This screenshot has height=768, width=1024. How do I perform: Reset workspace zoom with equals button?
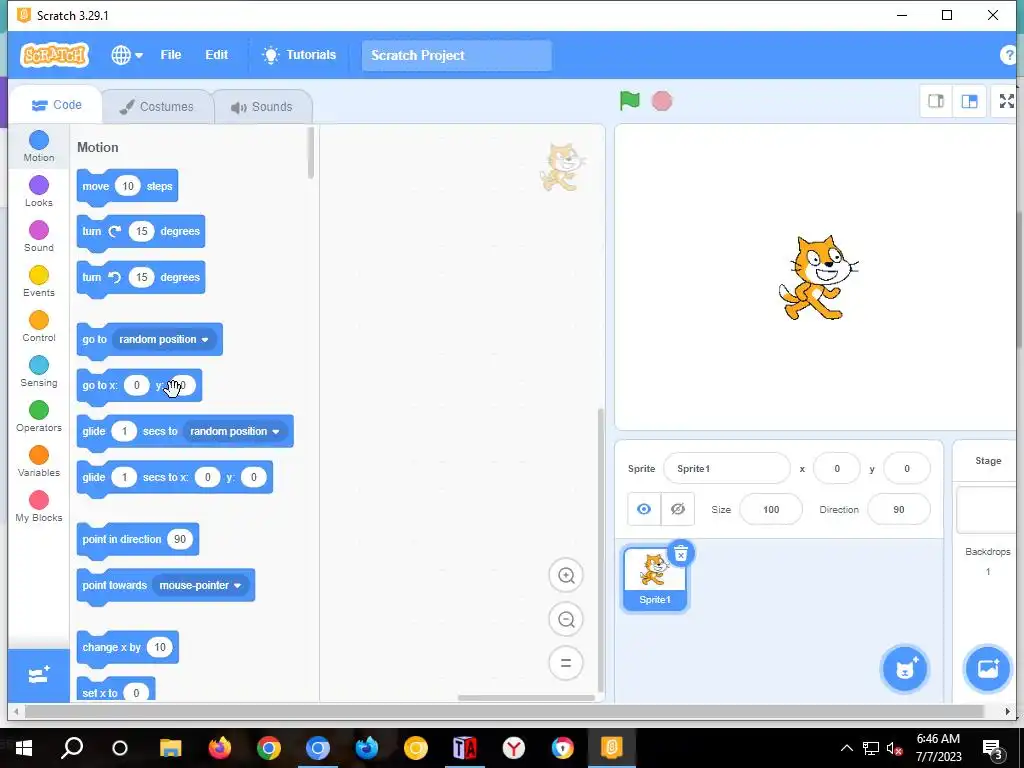(x=566, y=663)
